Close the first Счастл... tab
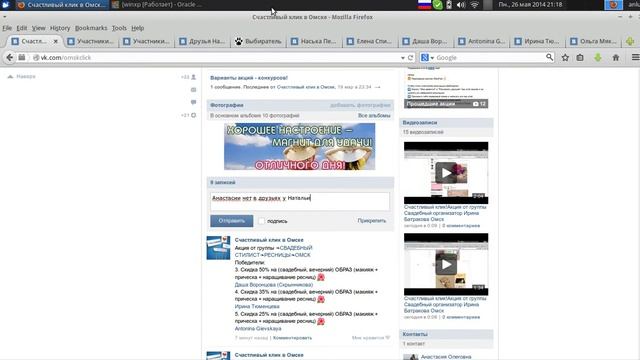 pyautogui.click(x=56, y=41)
